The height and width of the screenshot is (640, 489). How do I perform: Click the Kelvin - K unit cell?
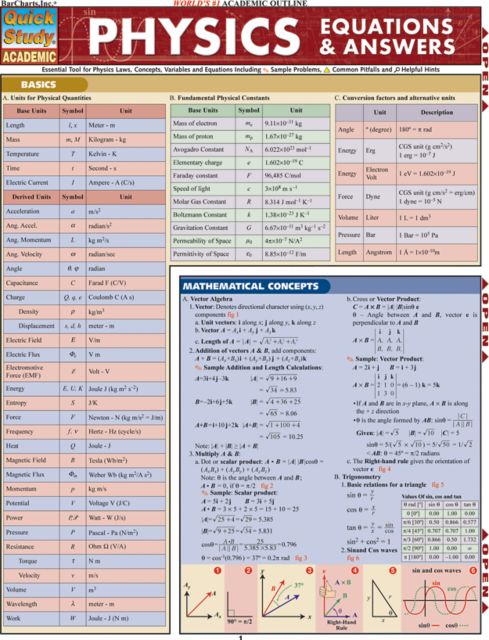[x=126, y=154]
